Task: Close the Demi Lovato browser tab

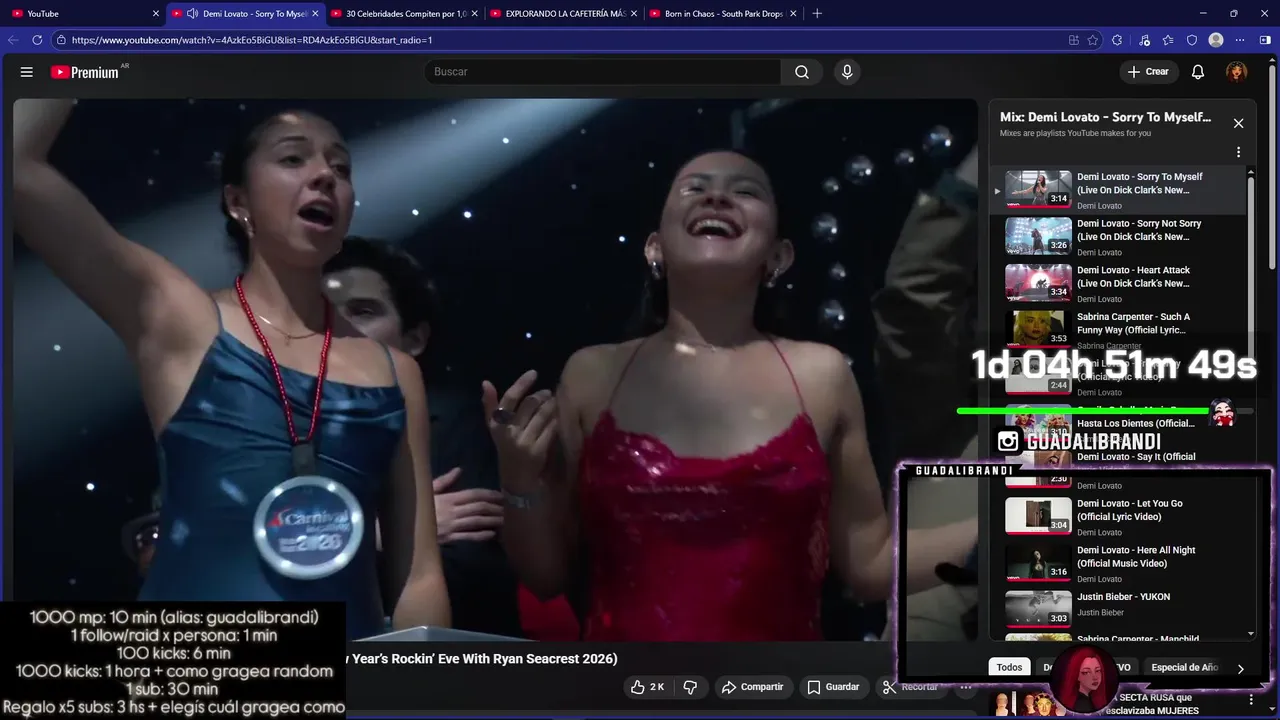Action: 315,13
